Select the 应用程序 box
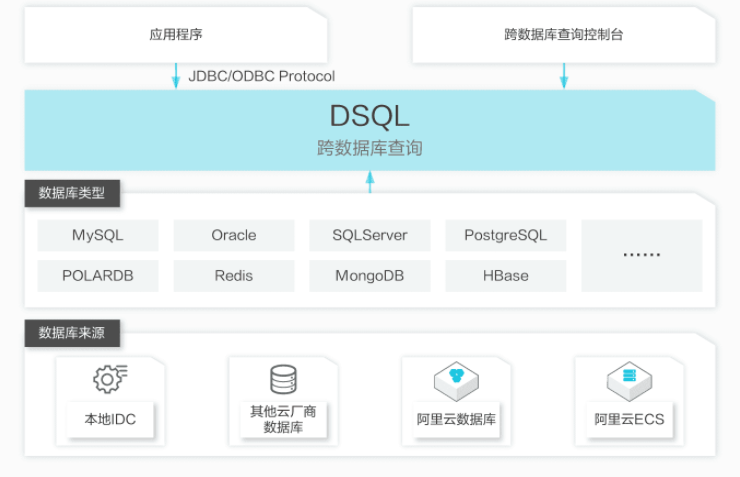 click(176, 34)
